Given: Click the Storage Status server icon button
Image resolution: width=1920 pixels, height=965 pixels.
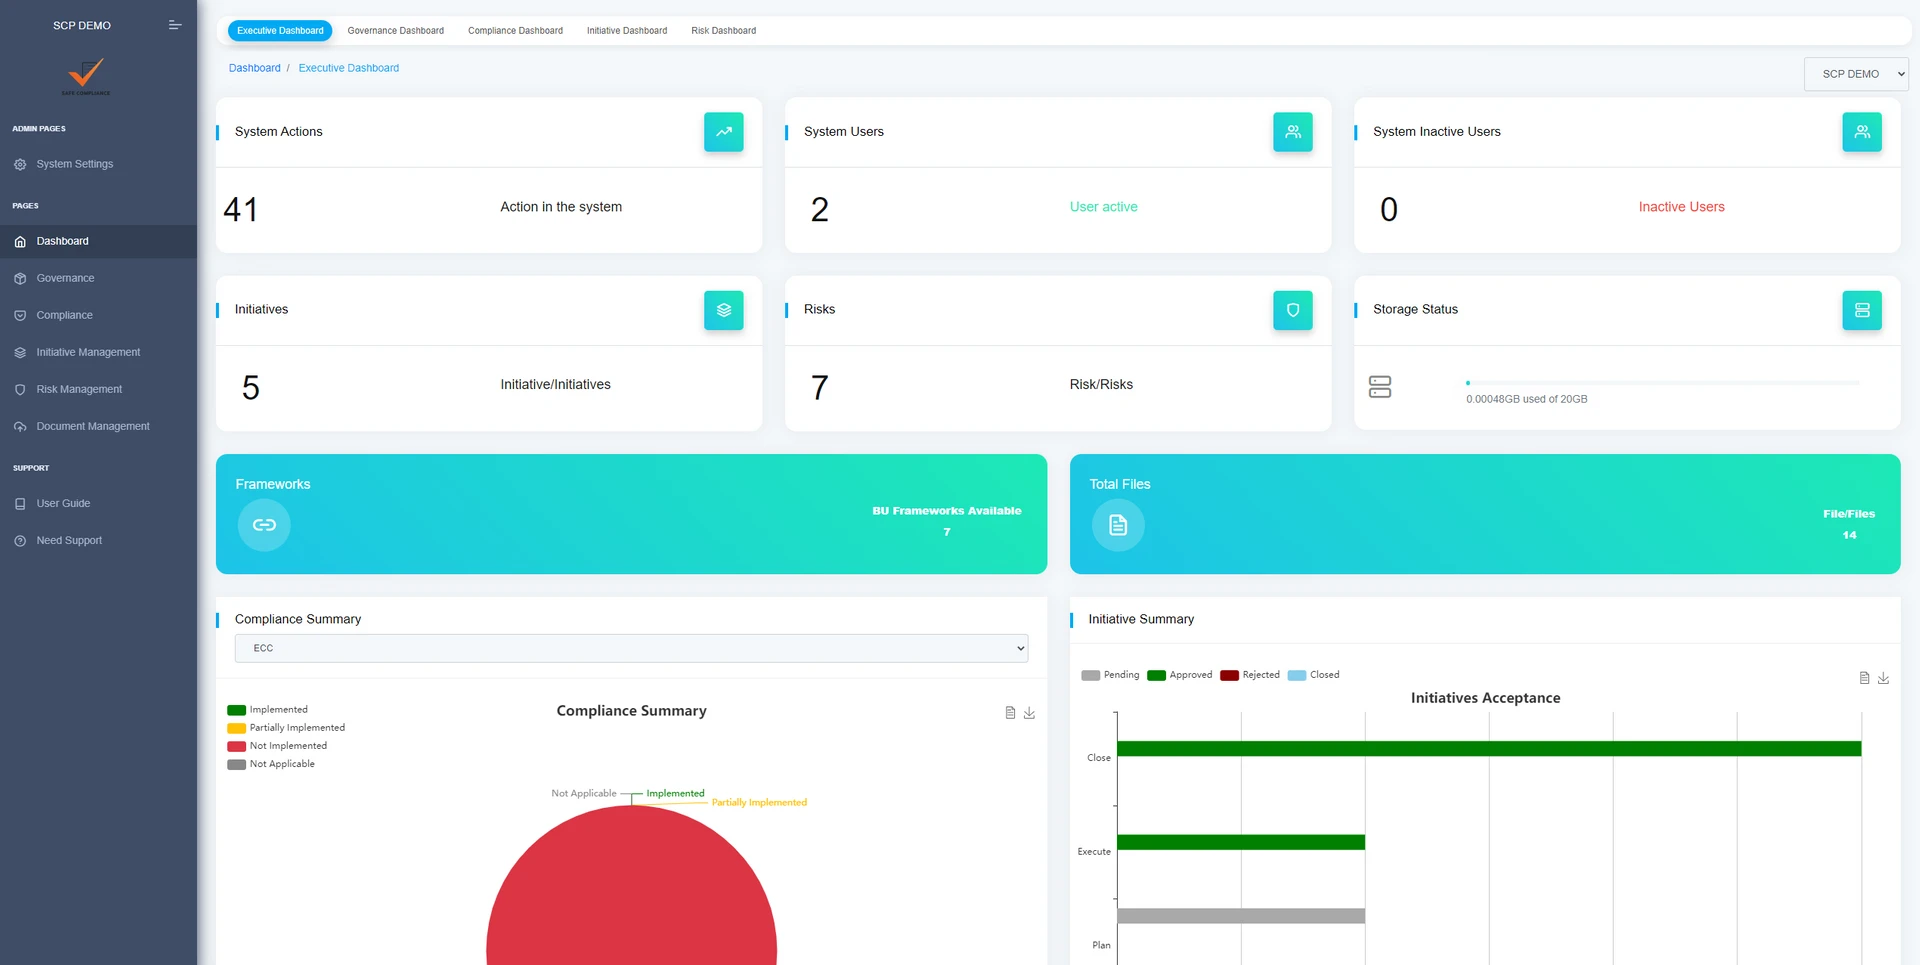Looking at the screenshot, I should click(x=1861, y=310).
